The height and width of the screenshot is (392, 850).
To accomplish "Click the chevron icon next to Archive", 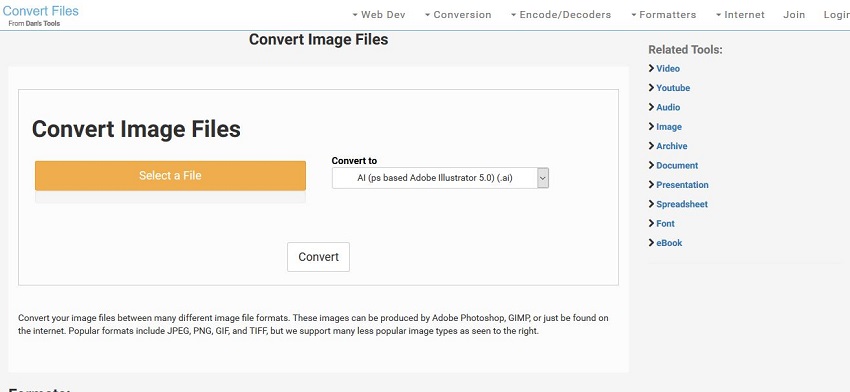I will click(x=652, y=146).
